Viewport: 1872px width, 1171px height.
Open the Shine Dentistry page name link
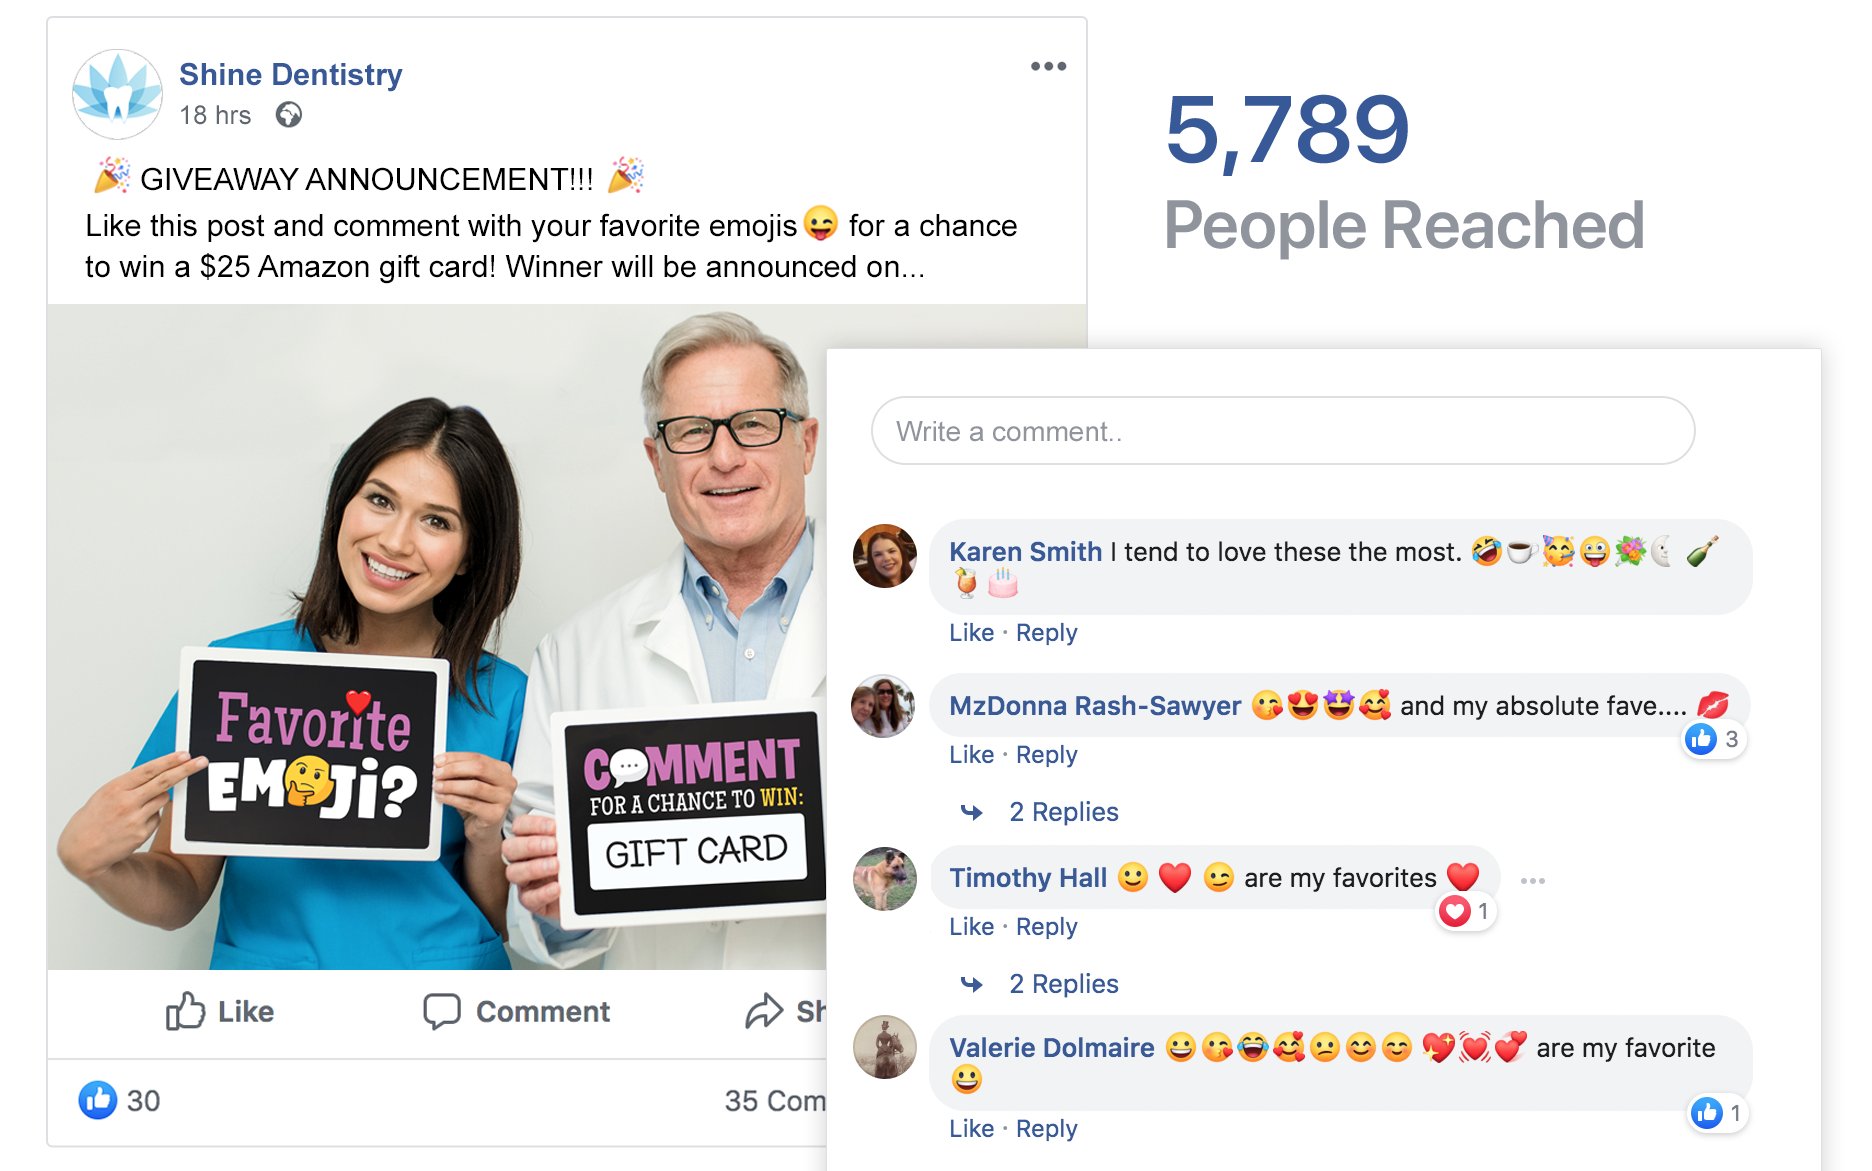[x=291, y=74]
